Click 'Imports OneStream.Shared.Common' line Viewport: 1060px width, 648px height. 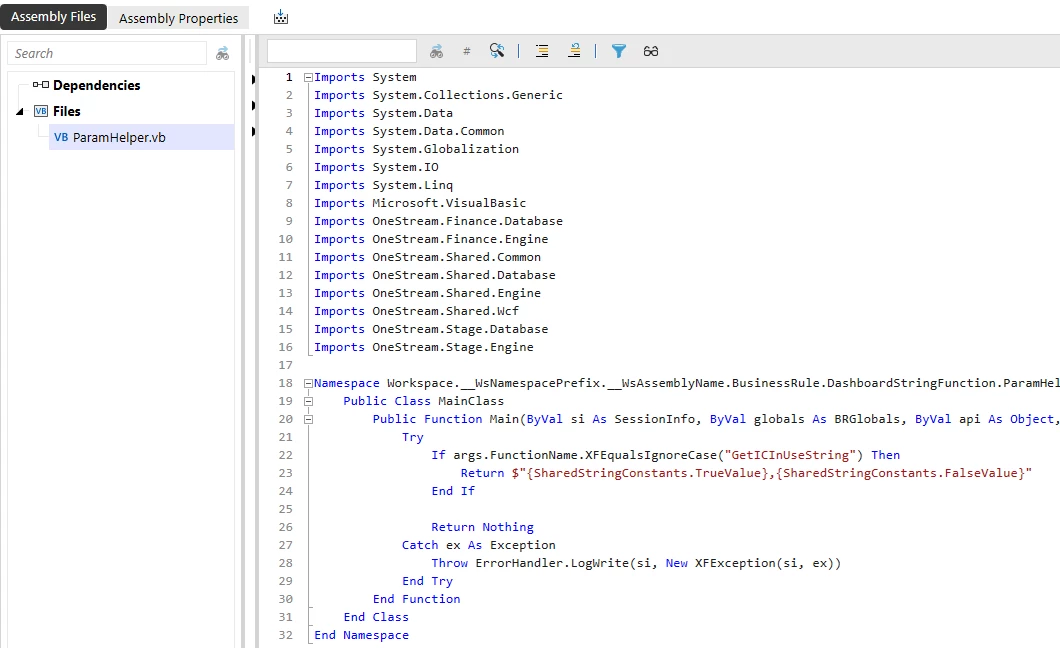coord(427,257)
